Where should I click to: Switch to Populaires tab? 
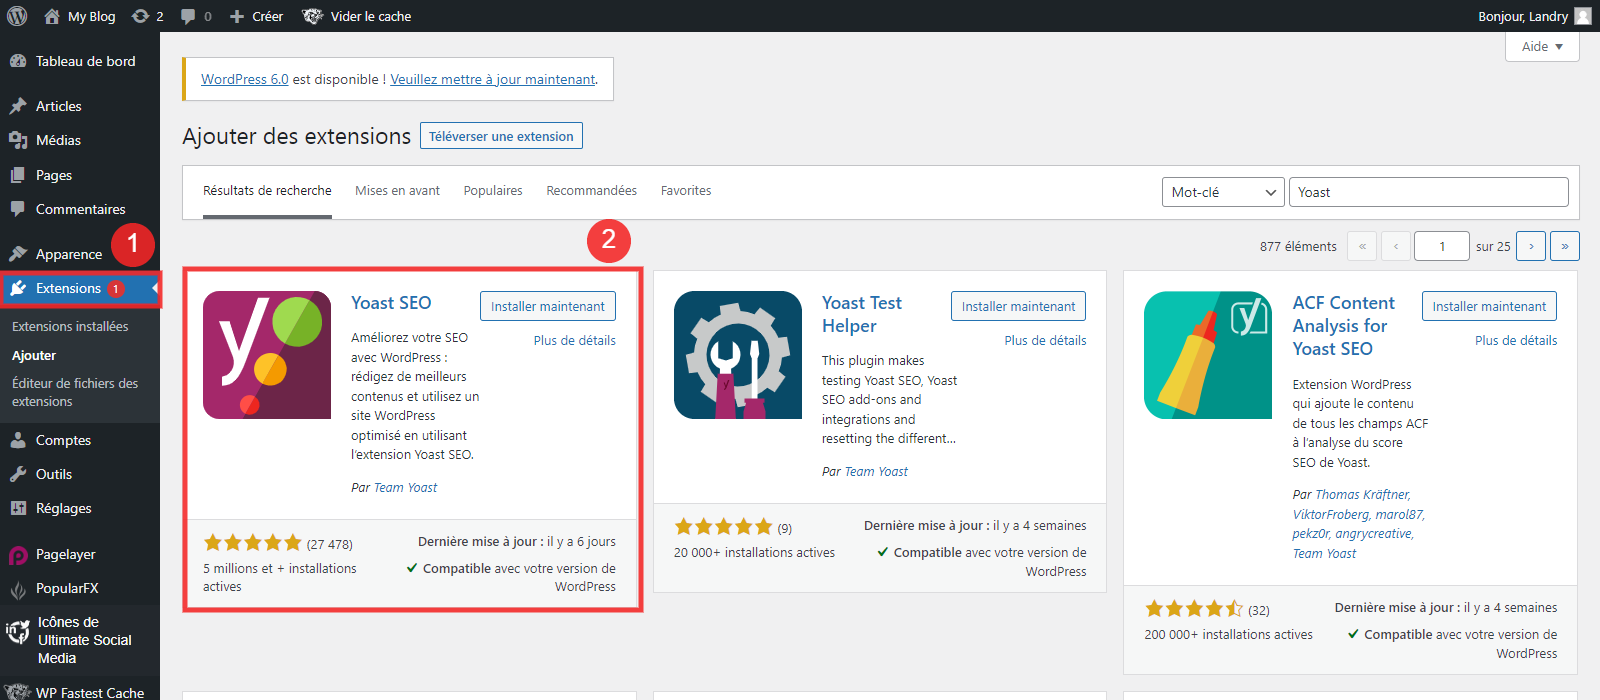point(493,190)
